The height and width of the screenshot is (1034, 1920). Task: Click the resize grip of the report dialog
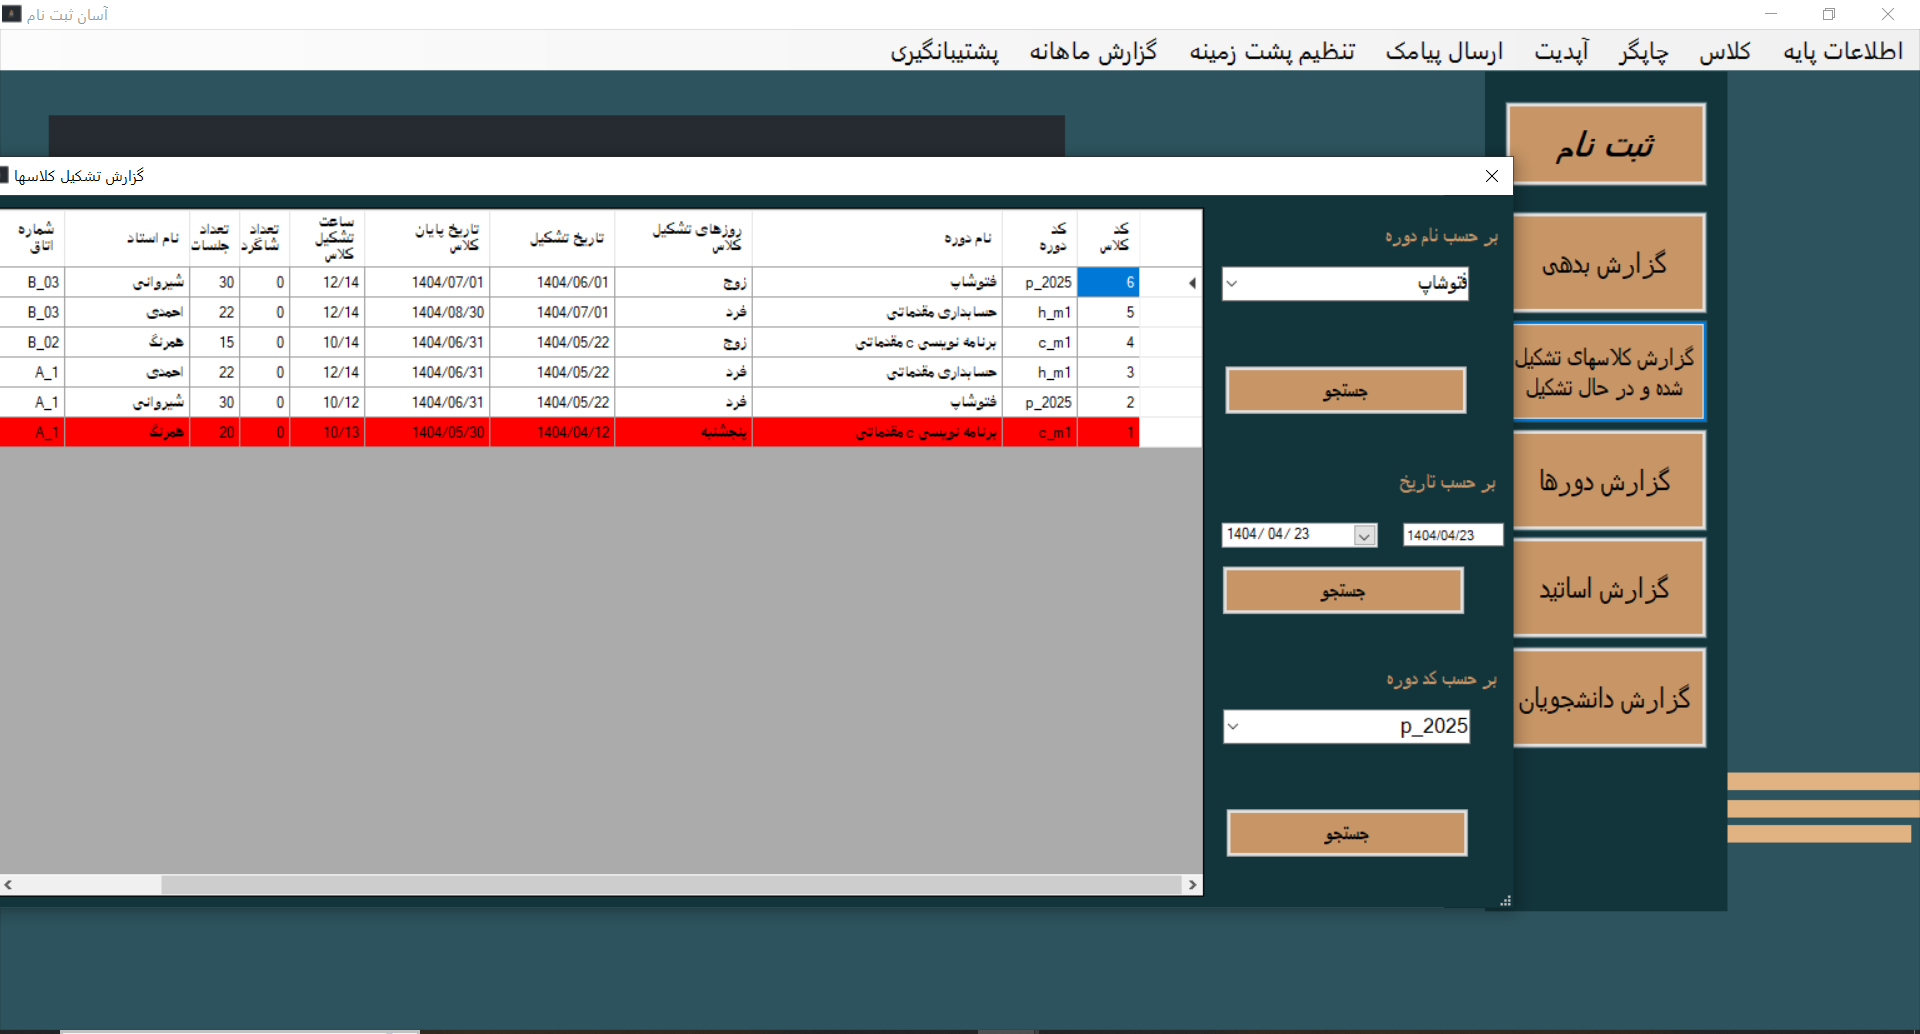coord(1505,901)
